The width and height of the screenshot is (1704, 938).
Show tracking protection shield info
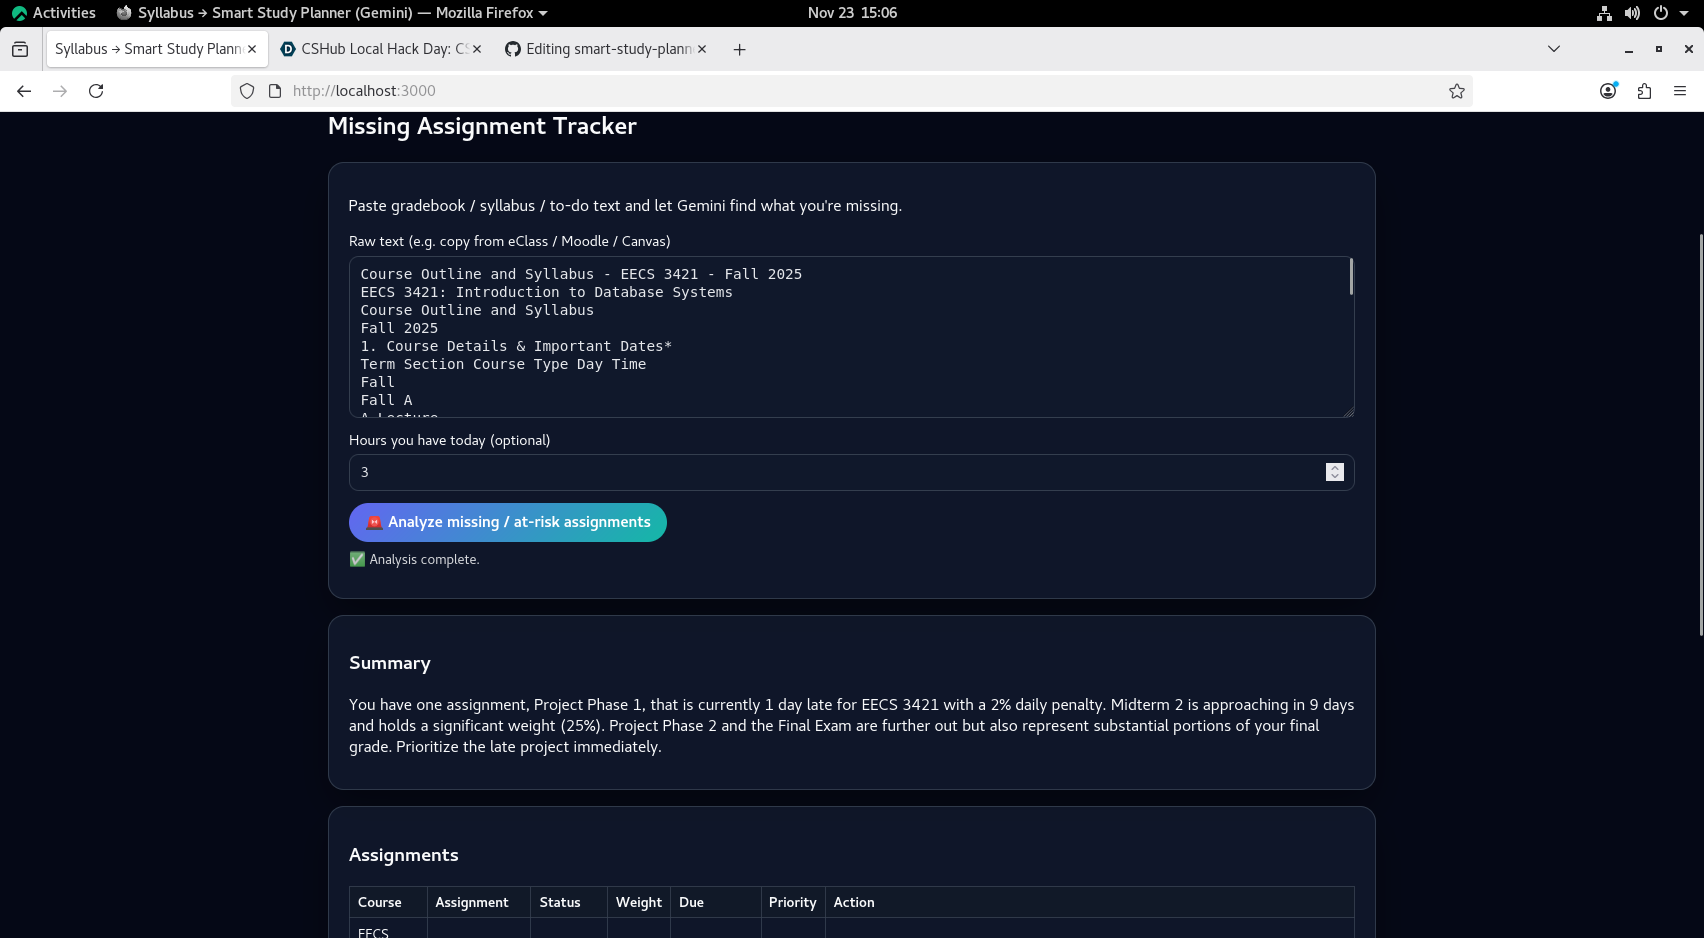(247, 91)
